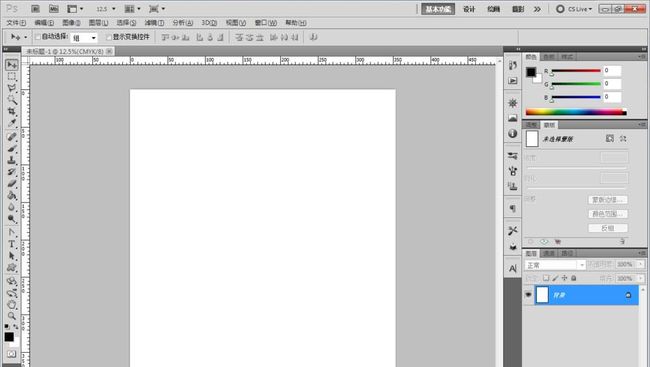Toggle Quick Mask mode button
Image resolution: width=650 pixels, height=367 pixels.
tap(12, 354)
